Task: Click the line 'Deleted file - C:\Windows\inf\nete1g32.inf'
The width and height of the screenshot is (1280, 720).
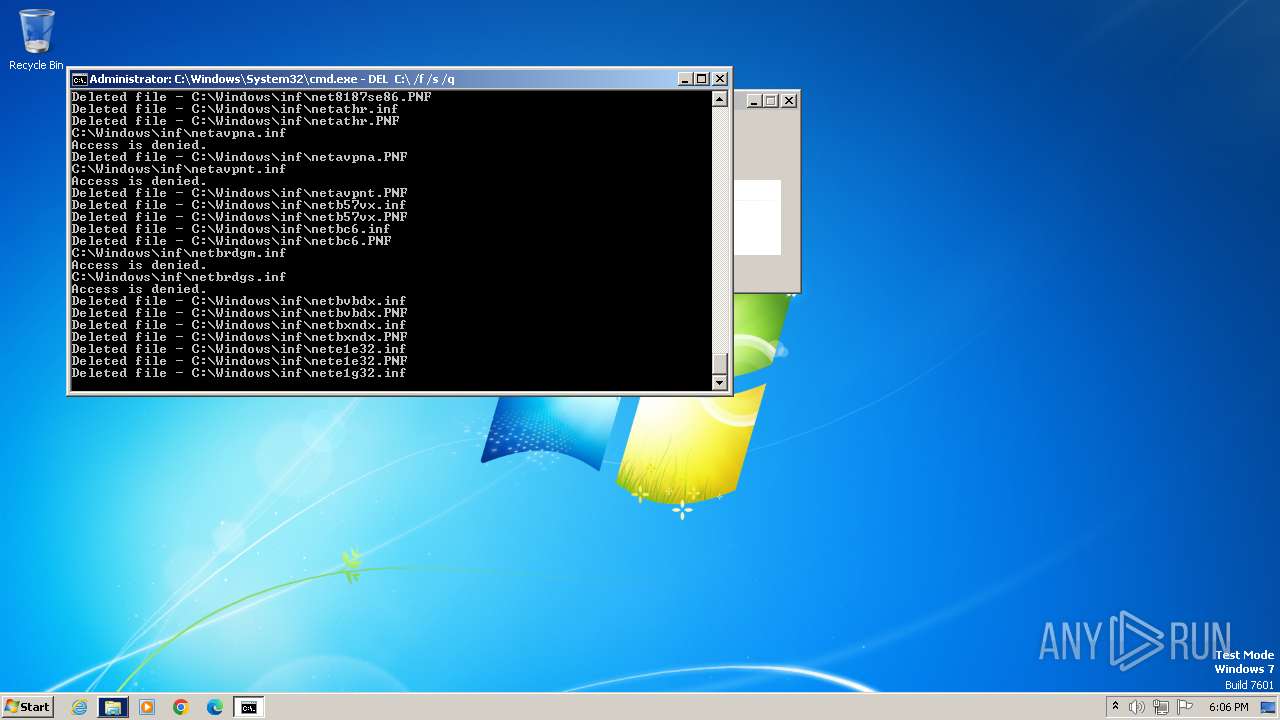Action: (239, 373)
